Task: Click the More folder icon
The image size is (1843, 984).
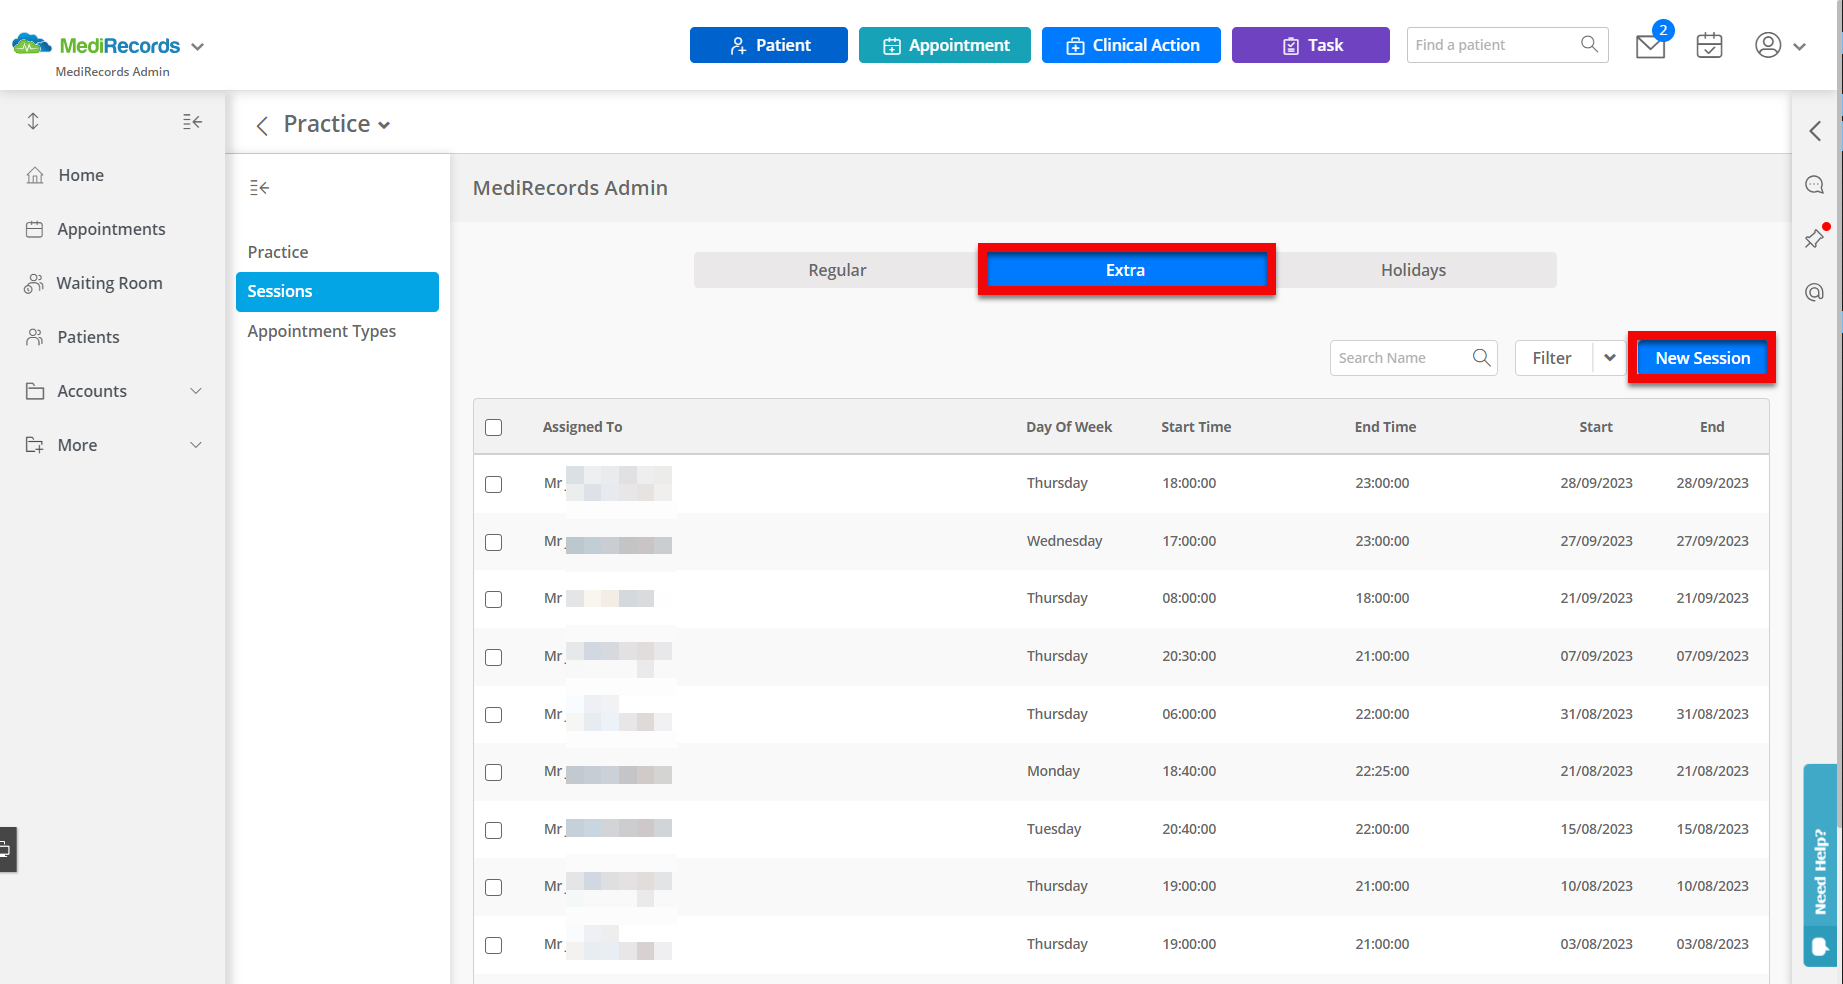Action: click(x=35, y=445)
